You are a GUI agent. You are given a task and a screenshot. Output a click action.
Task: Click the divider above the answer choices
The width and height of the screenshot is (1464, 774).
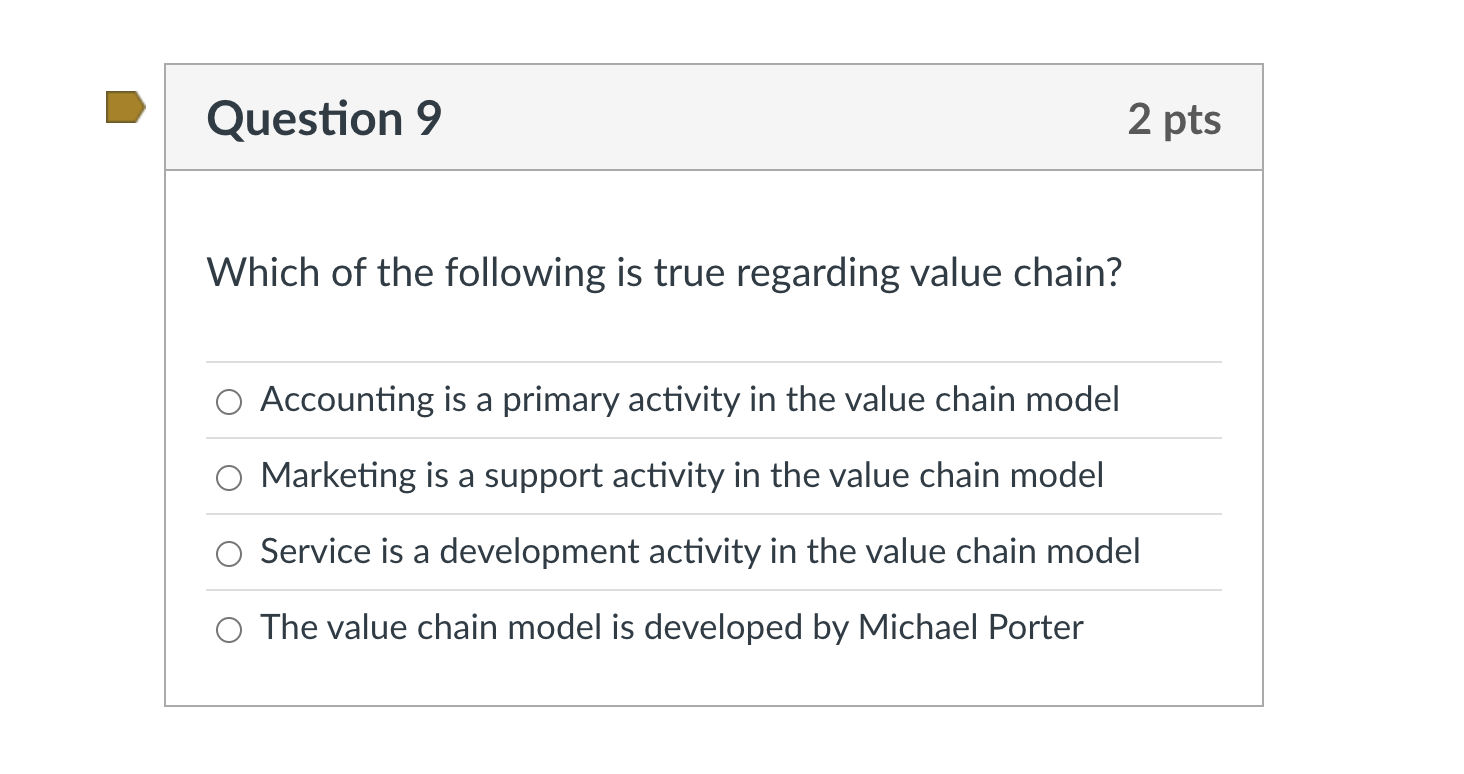tap(712, 362)
